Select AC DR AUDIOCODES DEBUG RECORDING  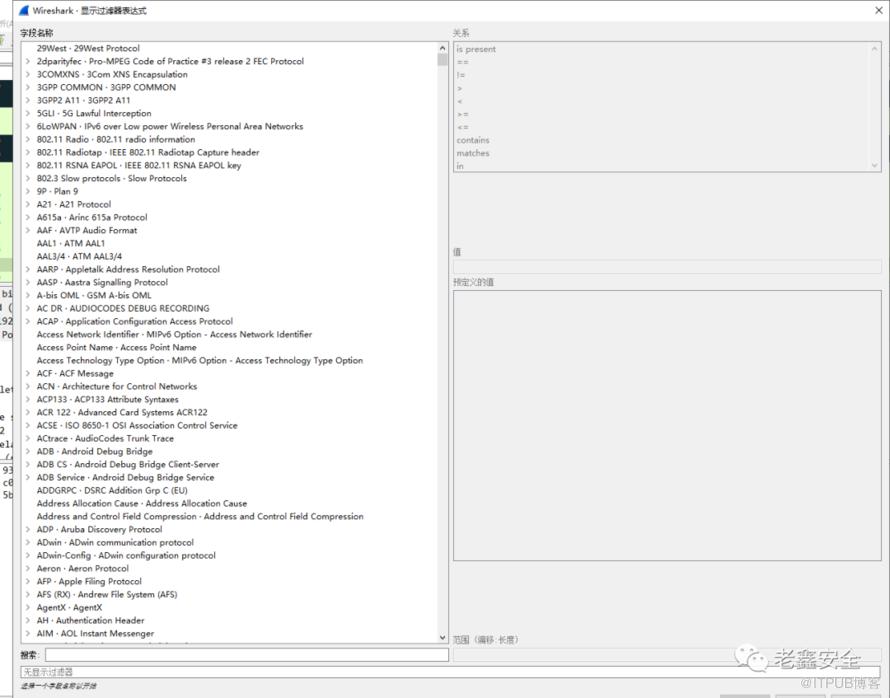click(123, 309)
